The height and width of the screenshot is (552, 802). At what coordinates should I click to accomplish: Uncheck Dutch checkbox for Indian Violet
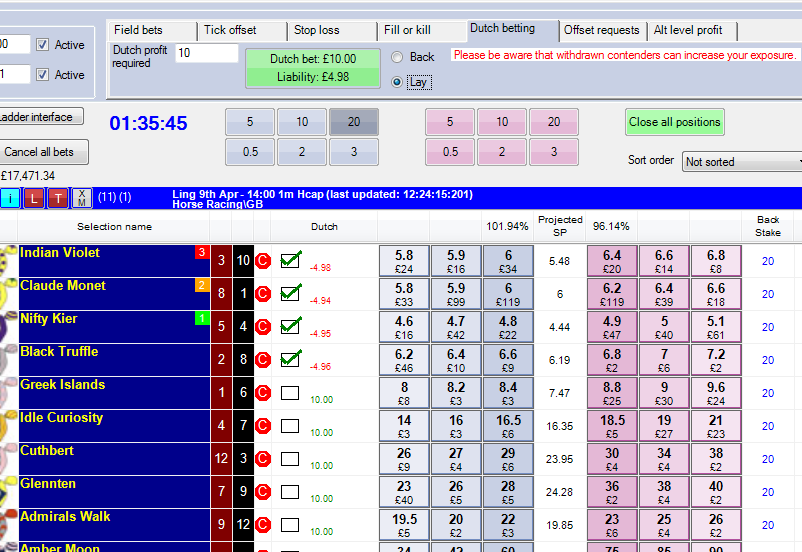290,260
